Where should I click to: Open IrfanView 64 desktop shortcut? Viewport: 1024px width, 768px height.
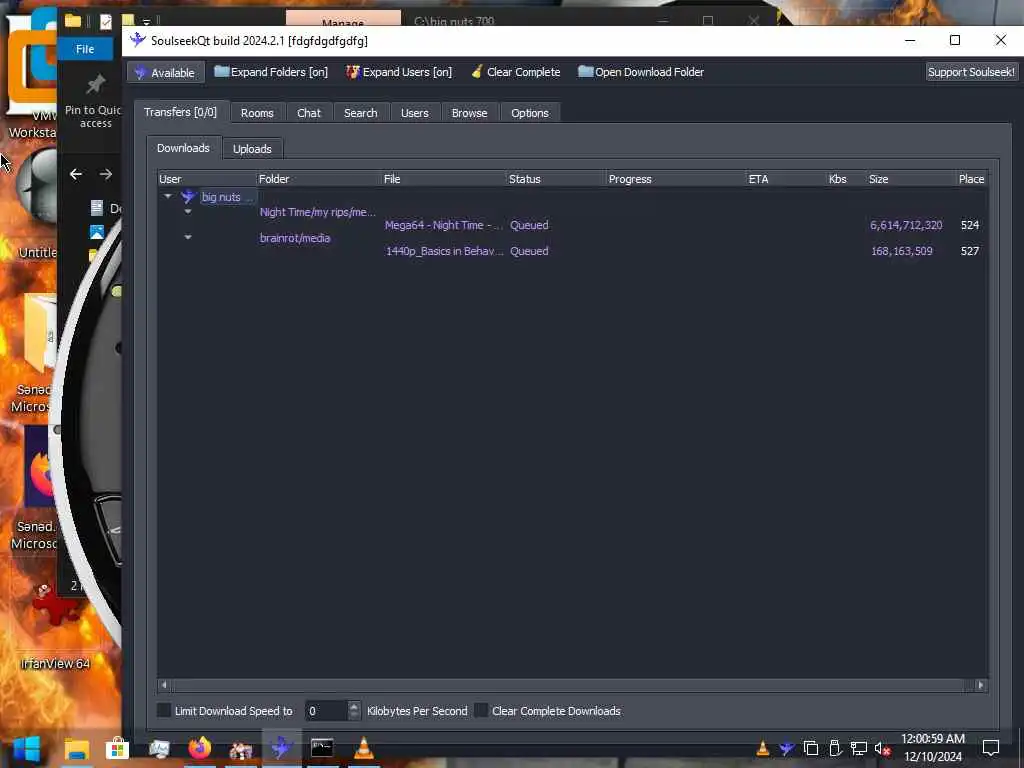point(56,625)
